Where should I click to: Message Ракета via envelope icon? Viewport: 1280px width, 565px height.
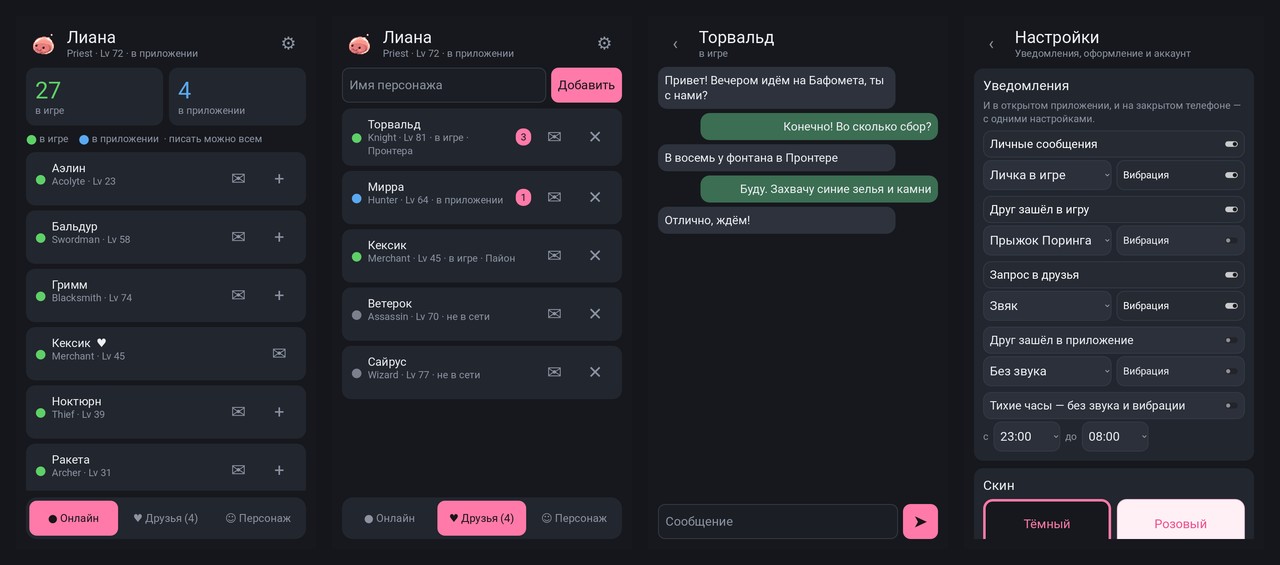click(x=238, y=470)
